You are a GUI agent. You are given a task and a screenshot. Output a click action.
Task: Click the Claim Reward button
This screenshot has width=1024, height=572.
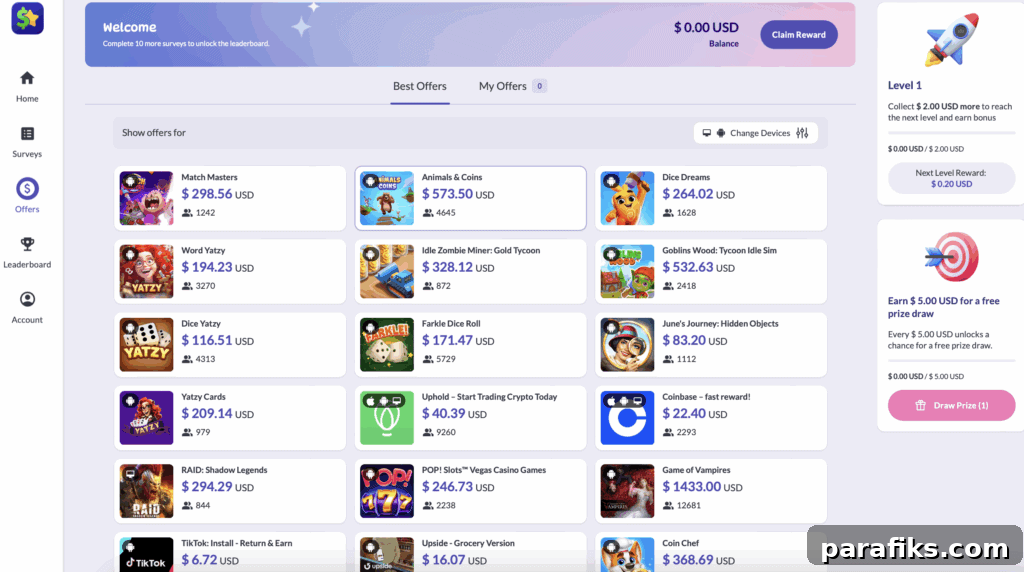pos(799,35)
